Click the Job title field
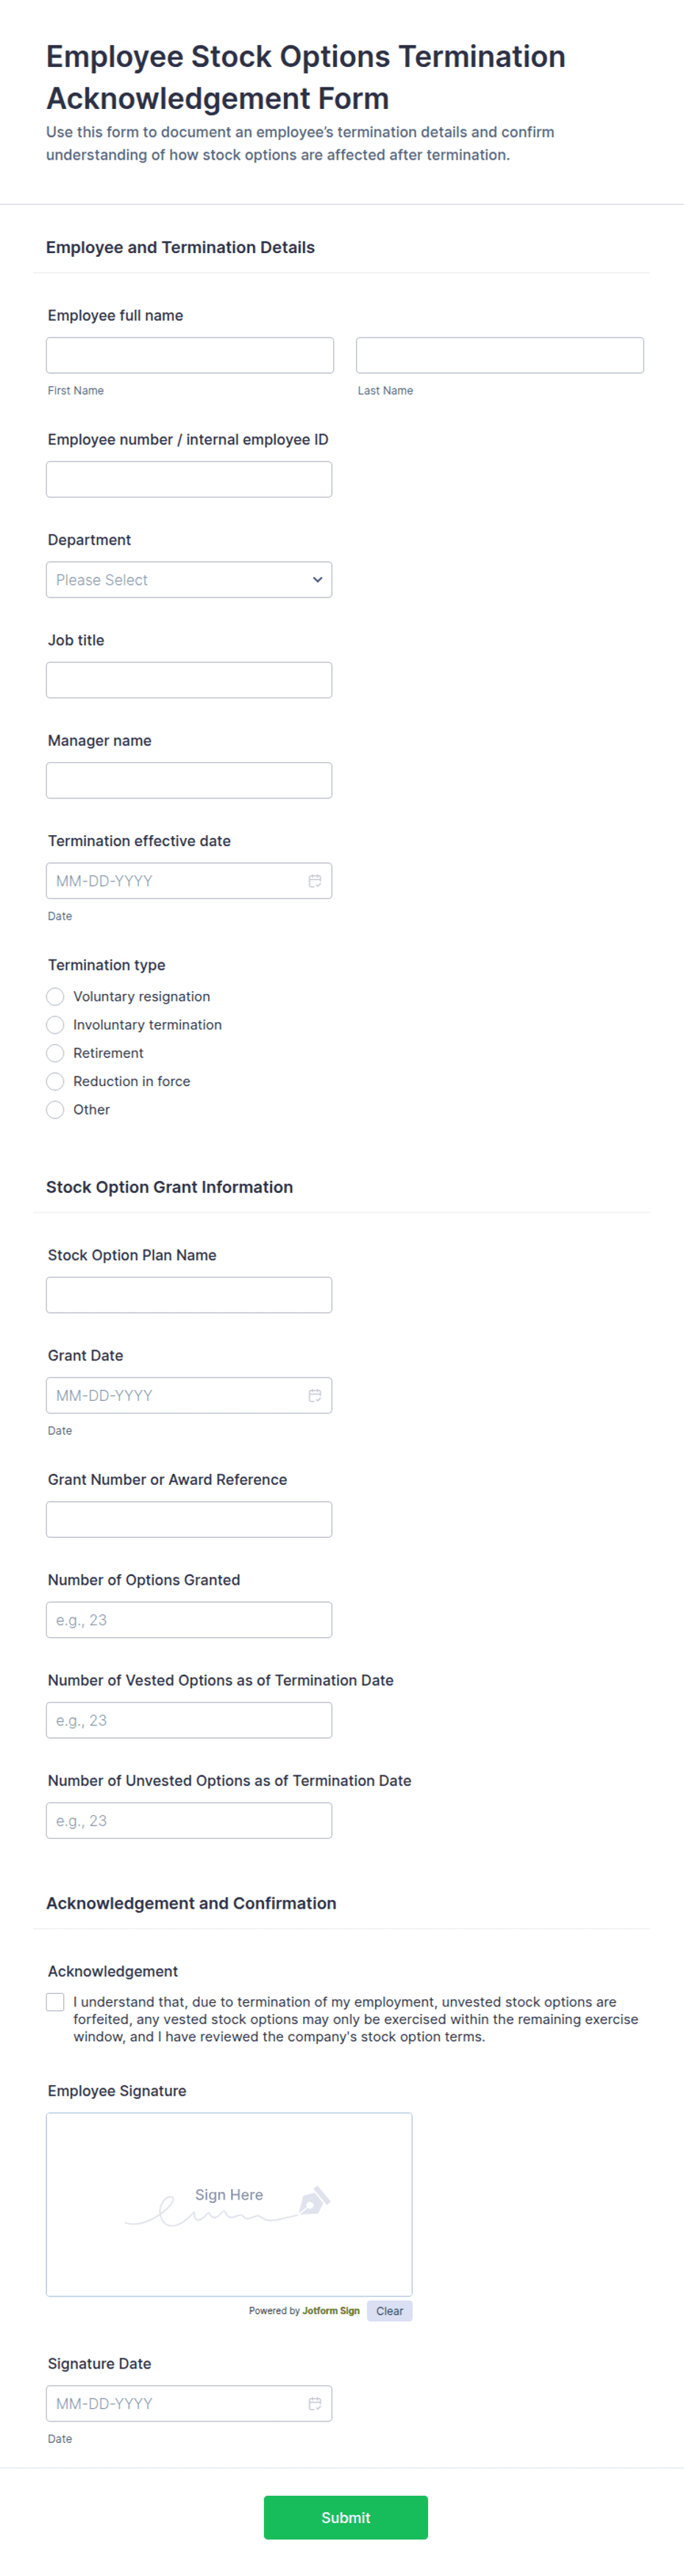684x2576 pixels. pos(189,680)
